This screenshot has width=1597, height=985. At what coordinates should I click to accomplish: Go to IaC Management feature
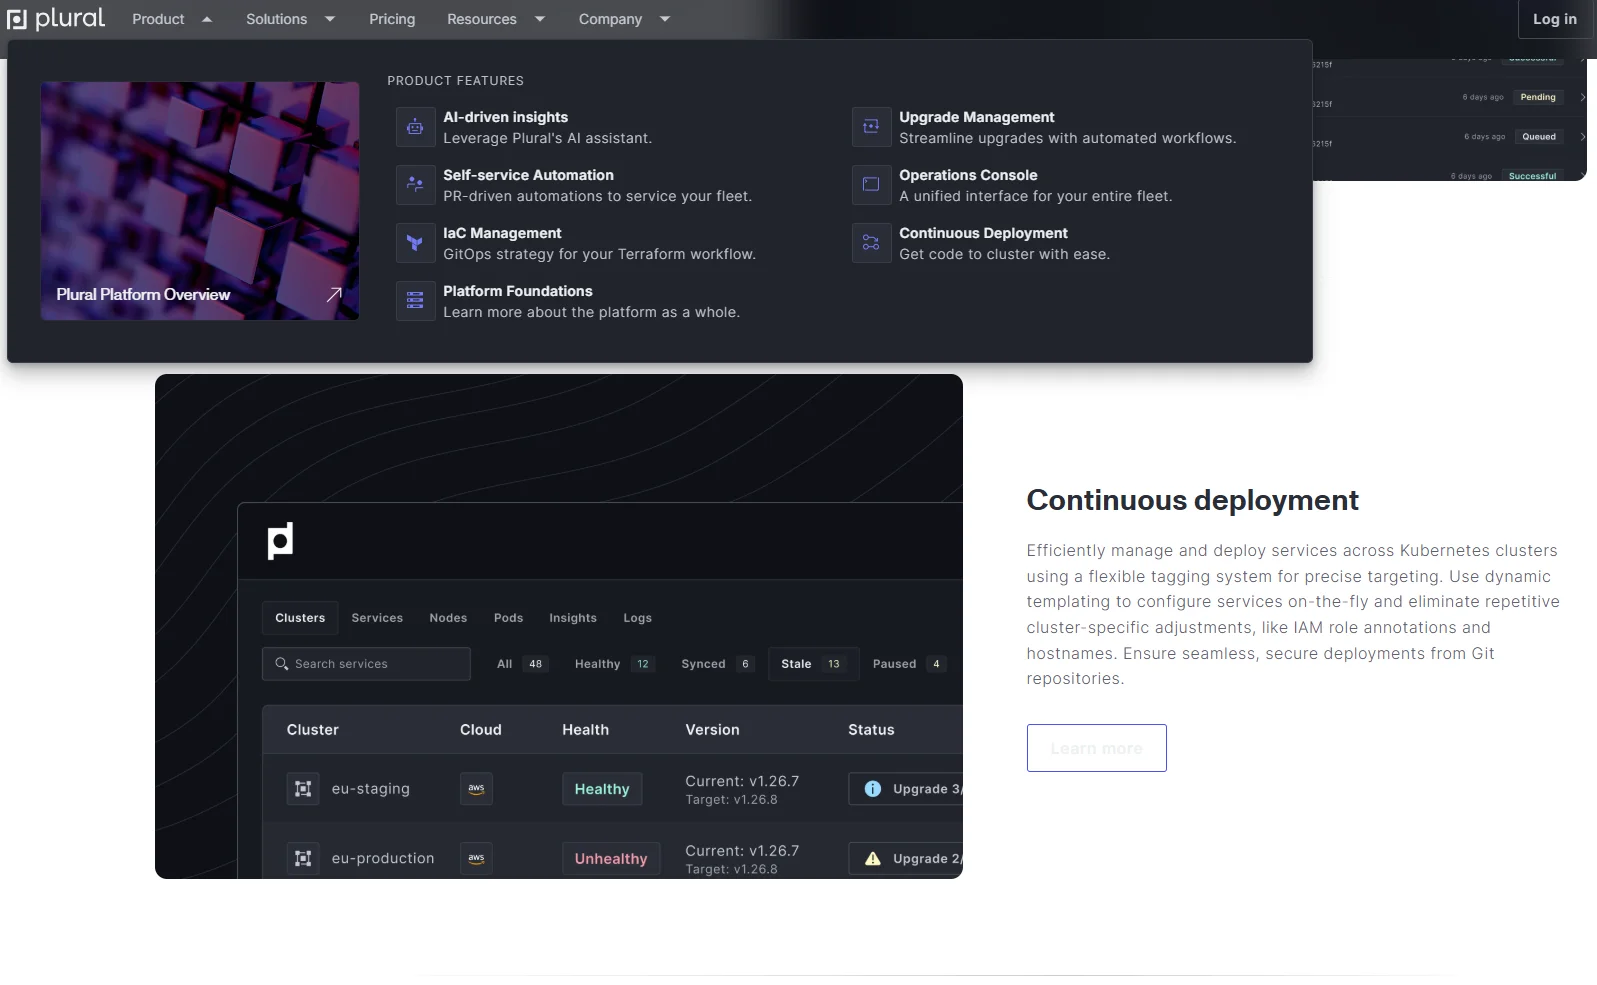[599, 243]
